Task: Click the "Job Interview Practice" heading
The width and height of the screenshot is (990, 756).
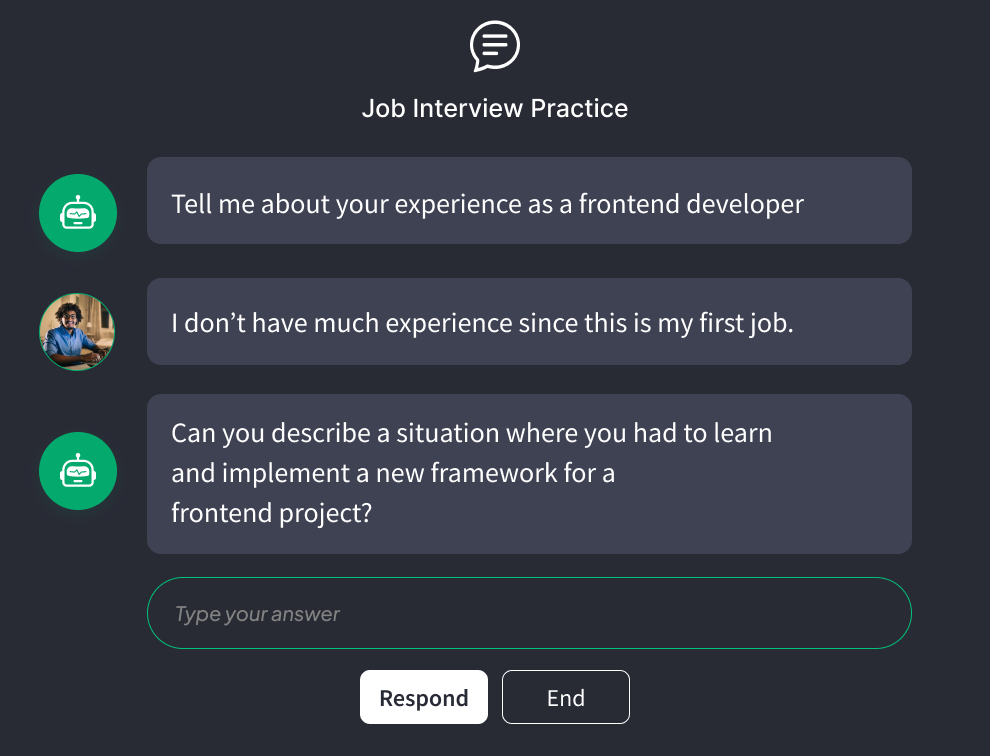Action: coord(495,108)
